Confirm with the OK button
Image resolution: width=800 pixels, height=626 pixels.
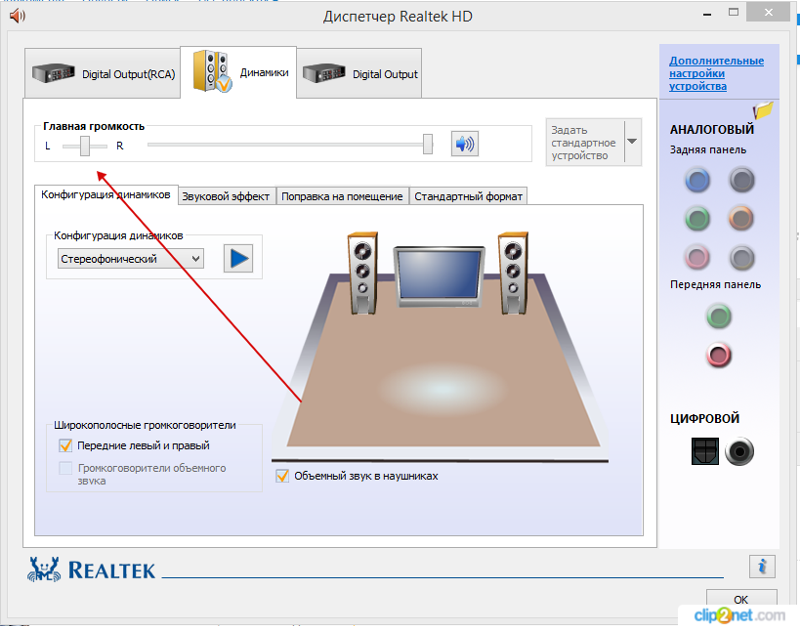tap(741, 599)
